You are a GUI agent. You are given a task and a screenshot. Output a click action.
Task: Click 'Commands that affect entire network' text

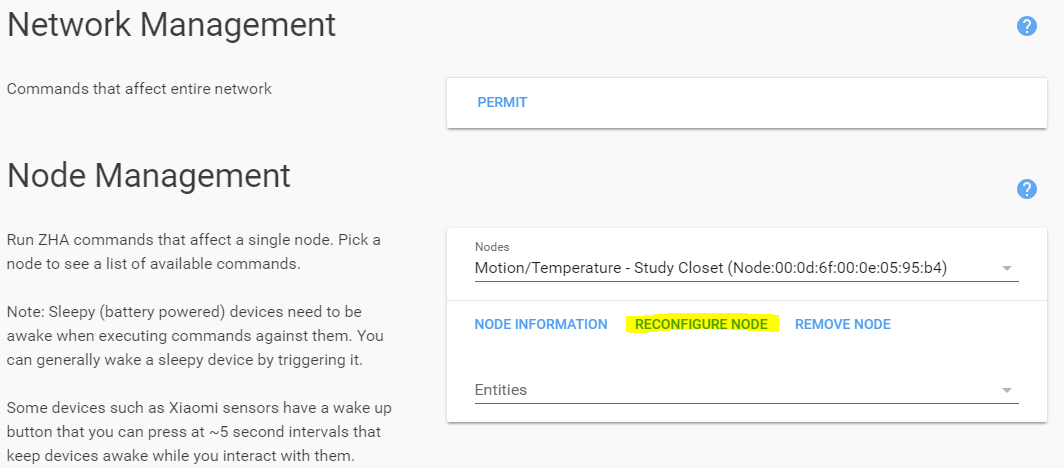click(x=139, y=89)
